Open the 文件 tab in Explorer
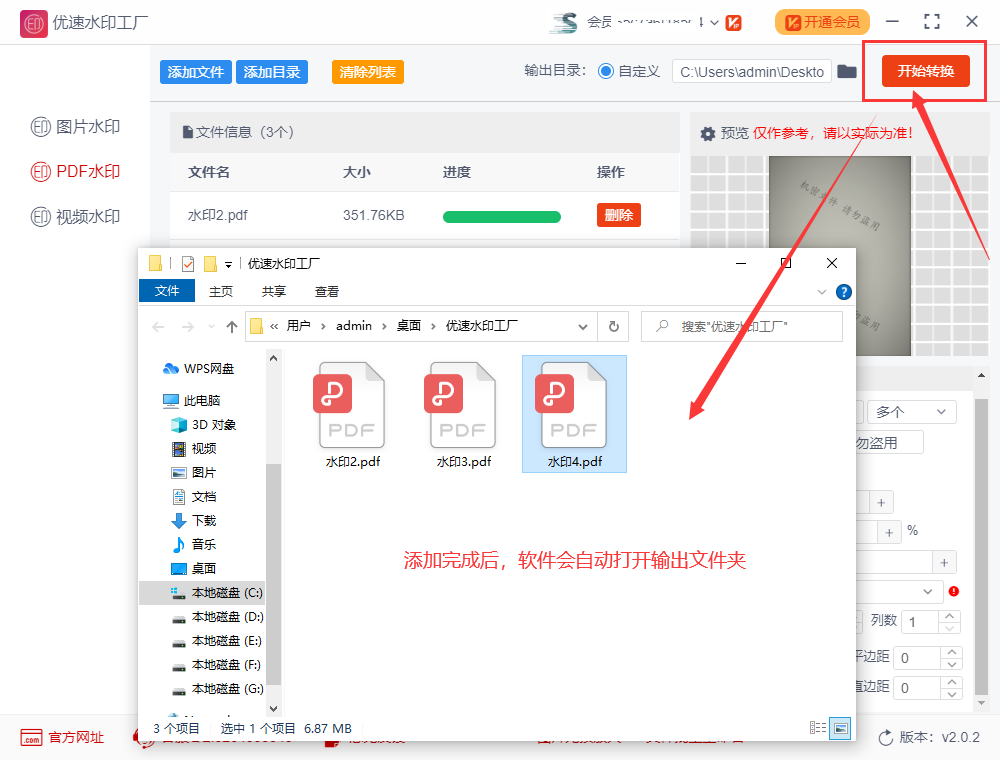1000x760 pixels. point(167,291)
